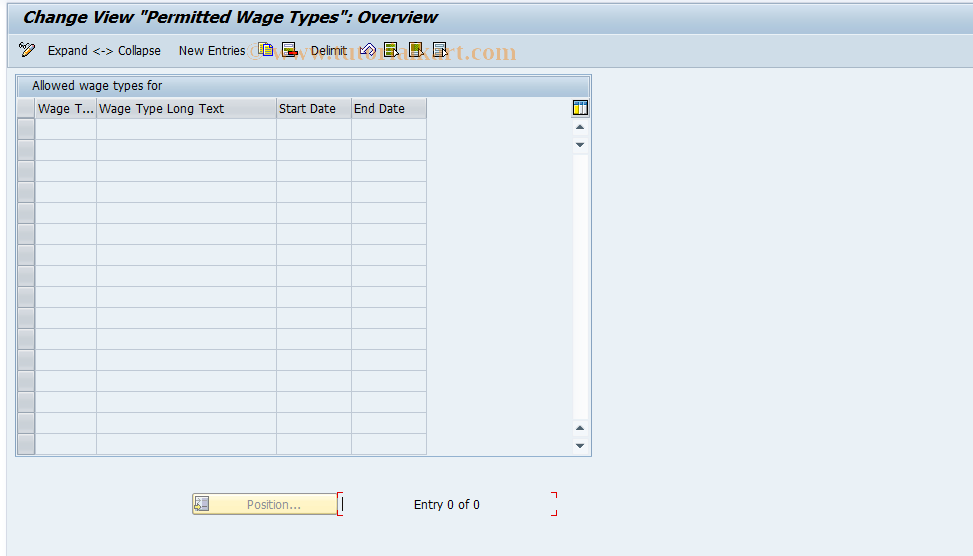
Task: Click first row Start Date cell
Action: click(314, 129)
